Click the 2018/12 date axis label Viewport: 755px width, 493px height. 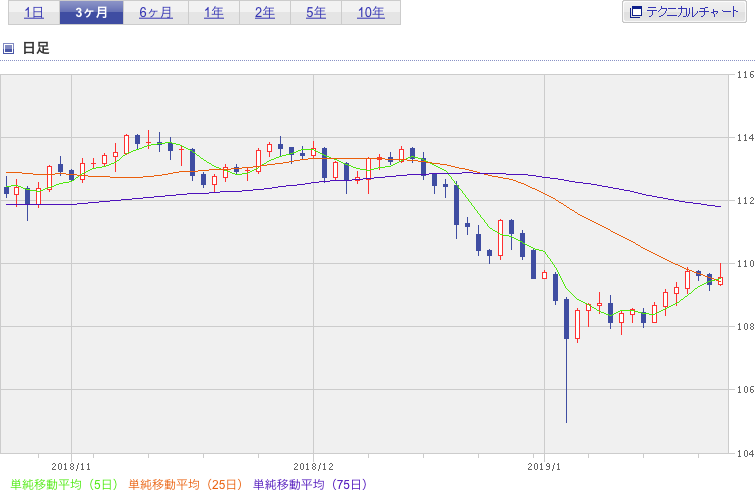313,467
